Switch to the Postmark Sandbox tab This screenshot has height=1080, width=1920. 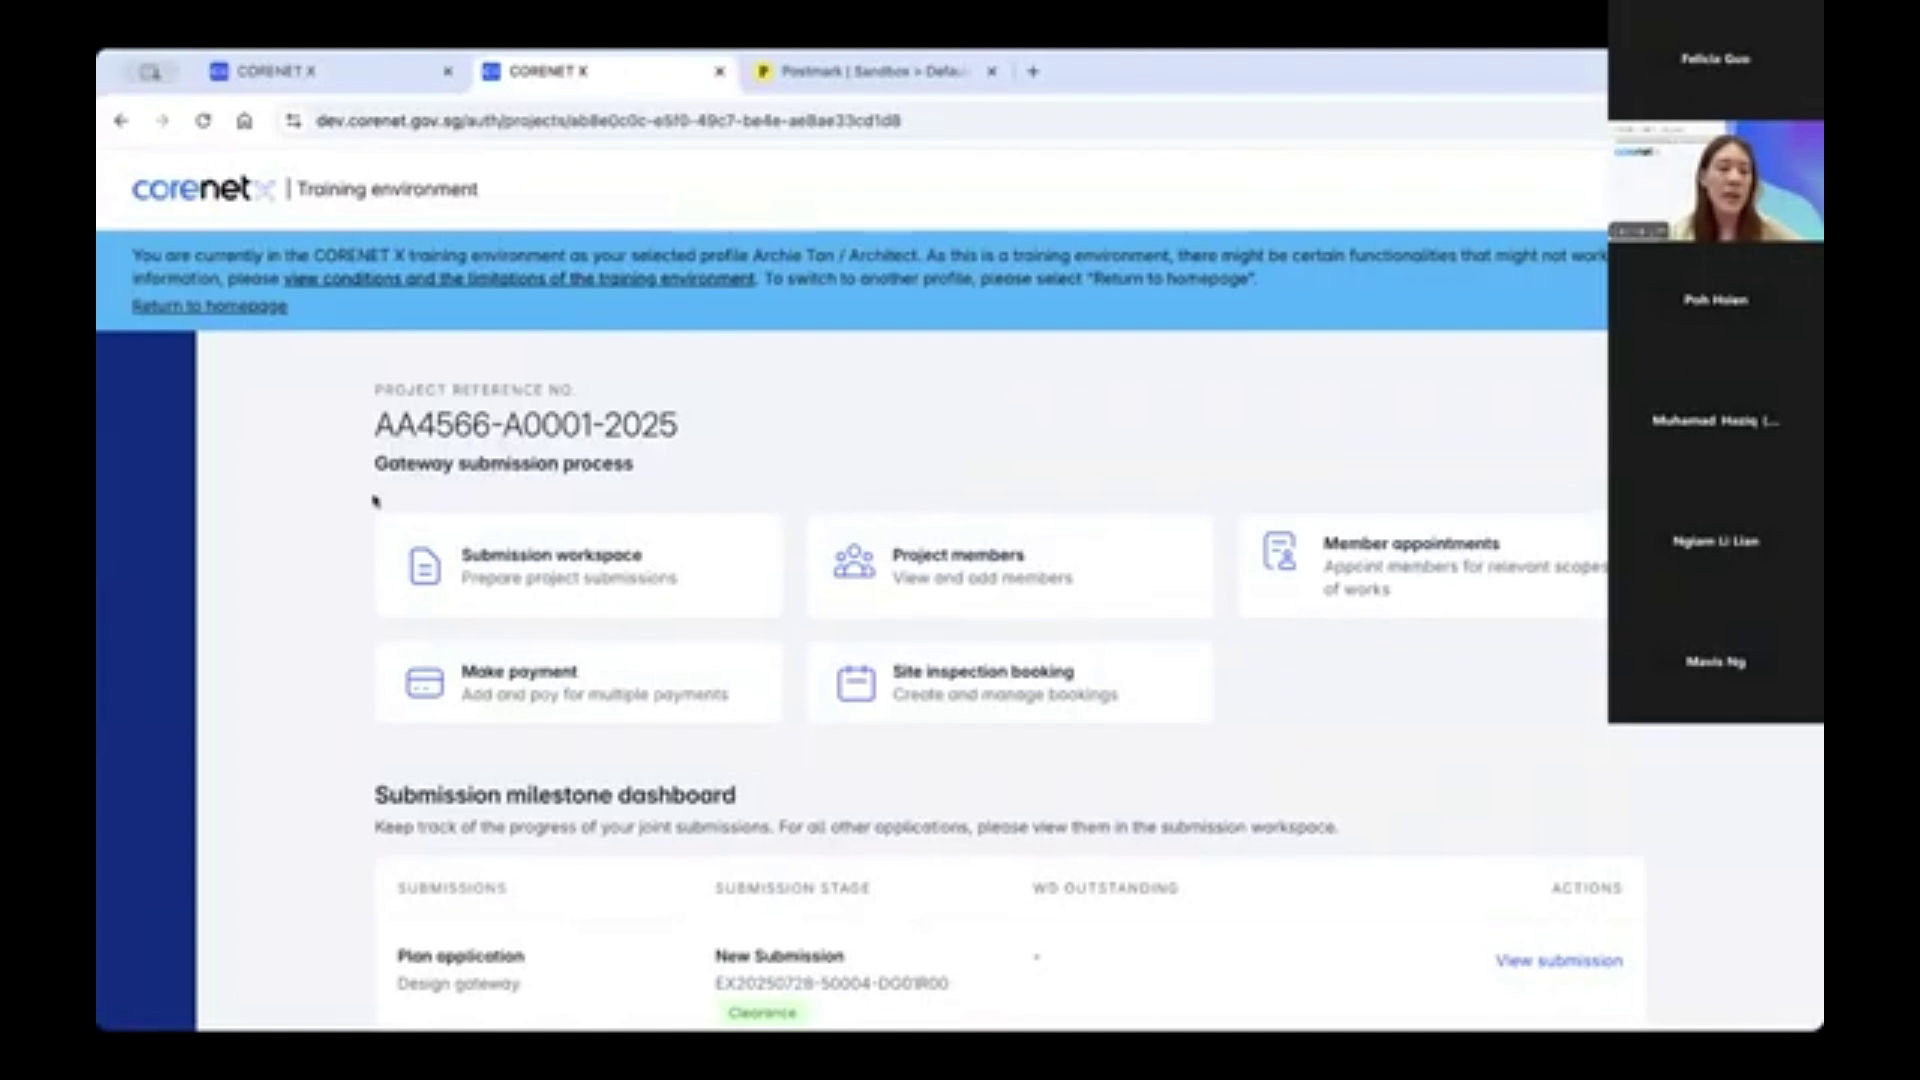[865, 71]
